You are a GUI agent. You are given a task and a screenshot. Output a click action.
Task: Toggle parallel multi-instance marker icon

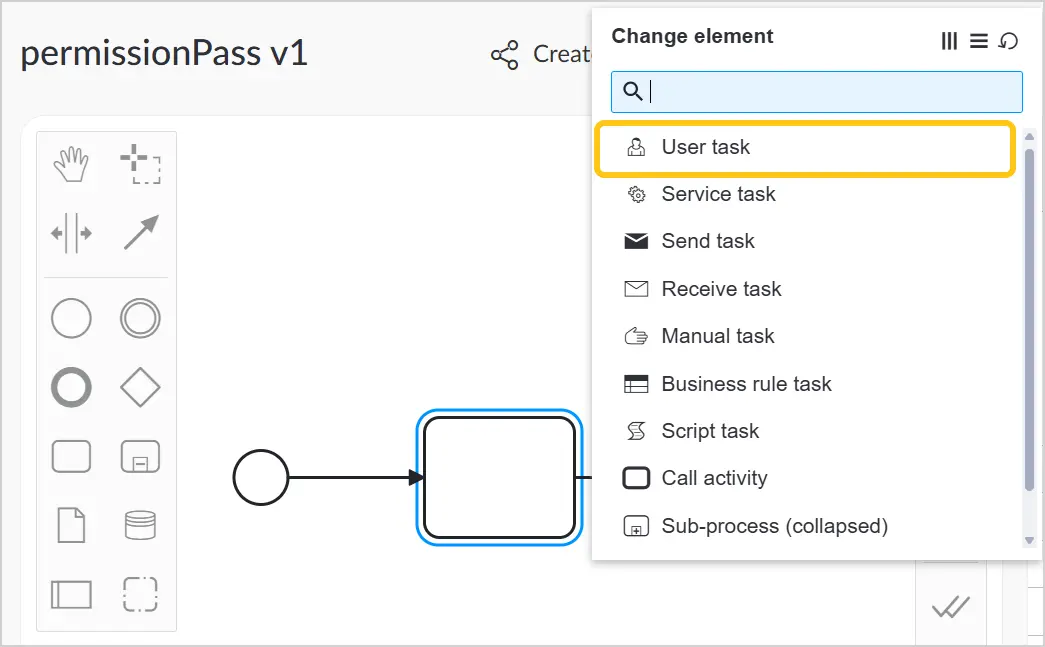(949, 41)
